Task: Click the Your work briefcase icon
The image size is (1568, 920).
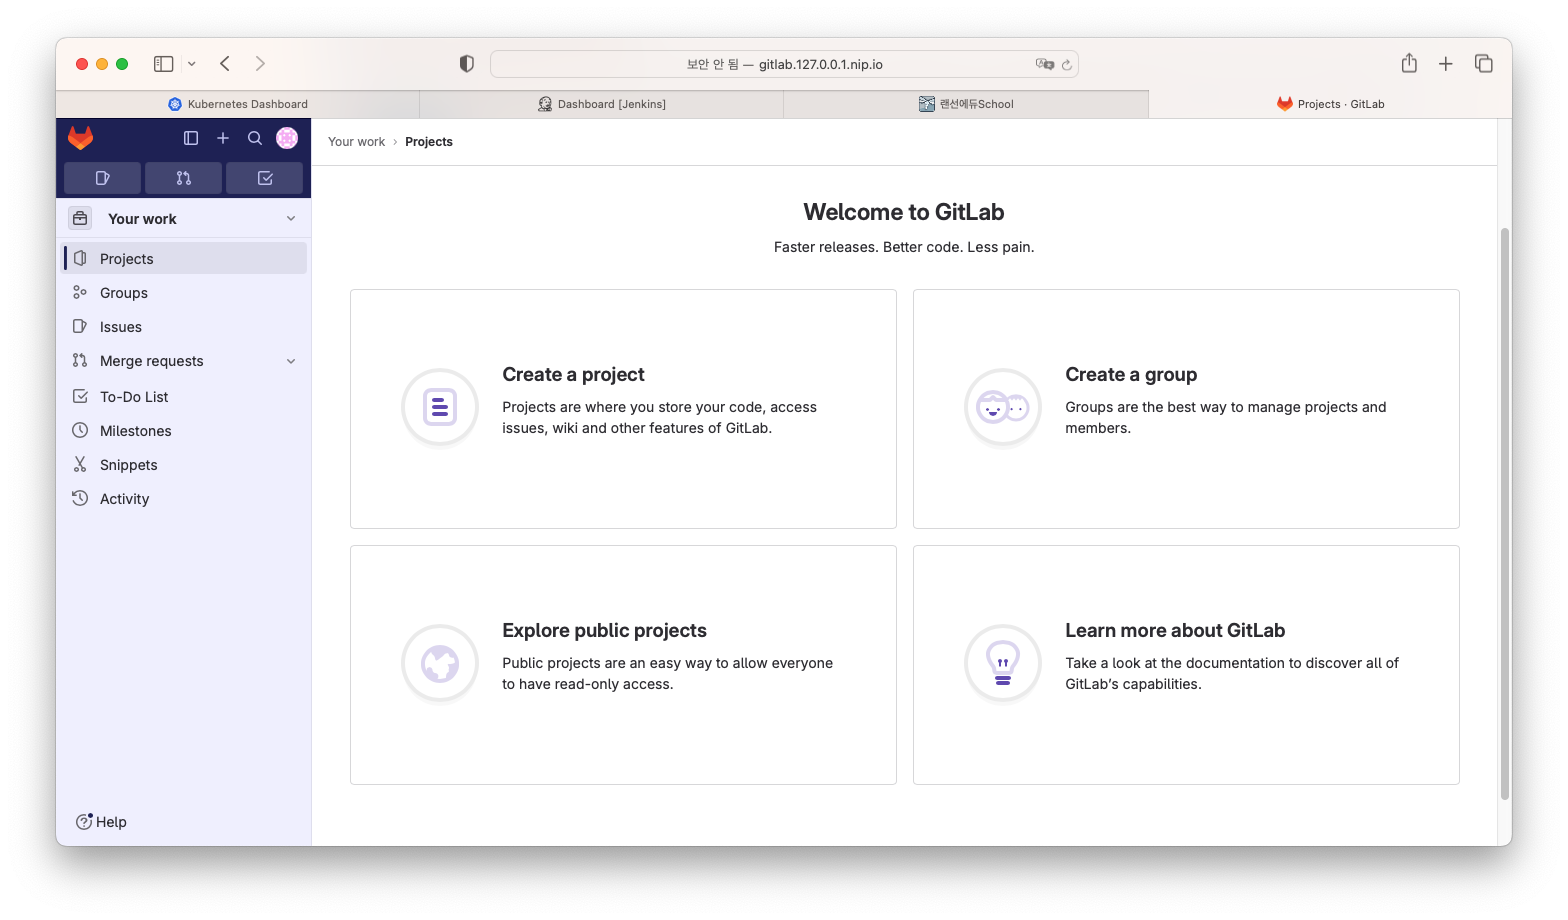Action: [80, 218]
